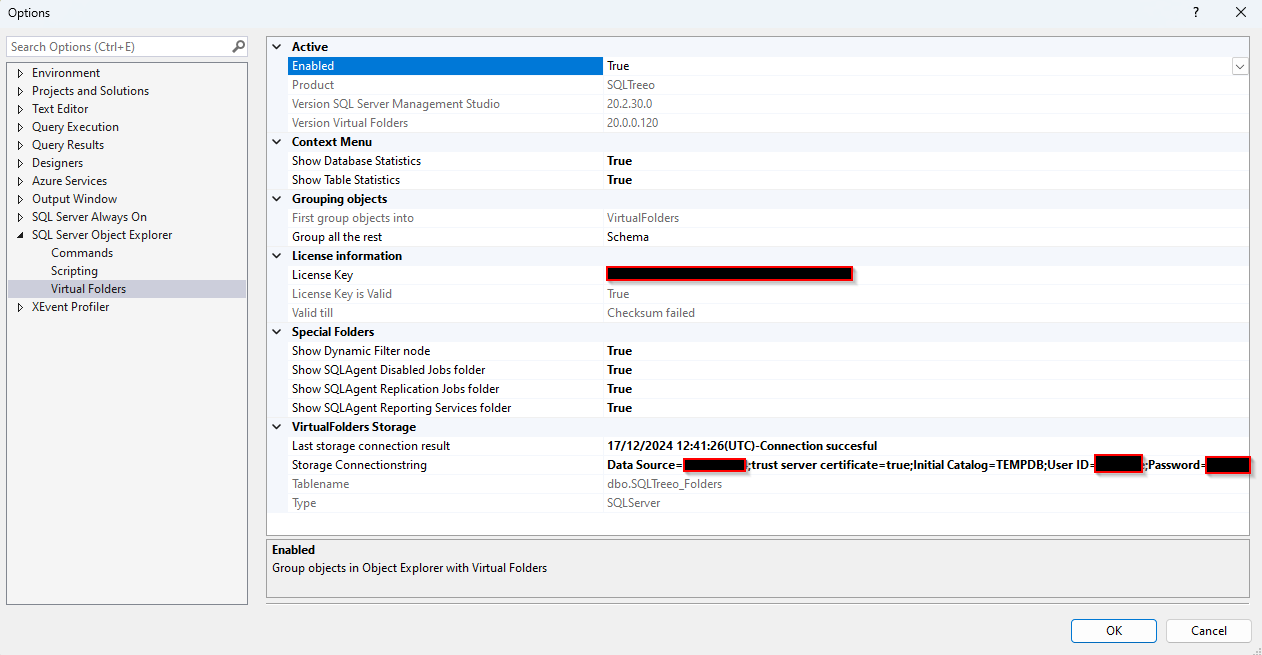The width and height of the screenshot is (1262, 655).
Task: Click SQLAgent Replication Jobs True value
Action: (619, 389)
